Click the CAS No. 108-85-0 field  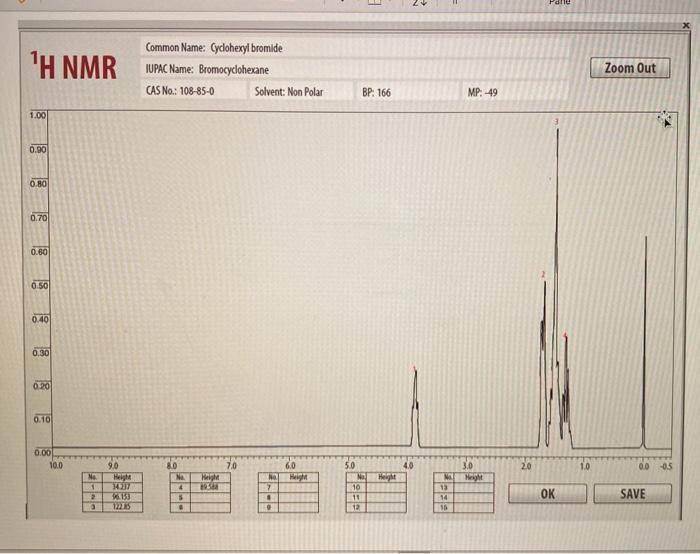[x=193, y=91]
